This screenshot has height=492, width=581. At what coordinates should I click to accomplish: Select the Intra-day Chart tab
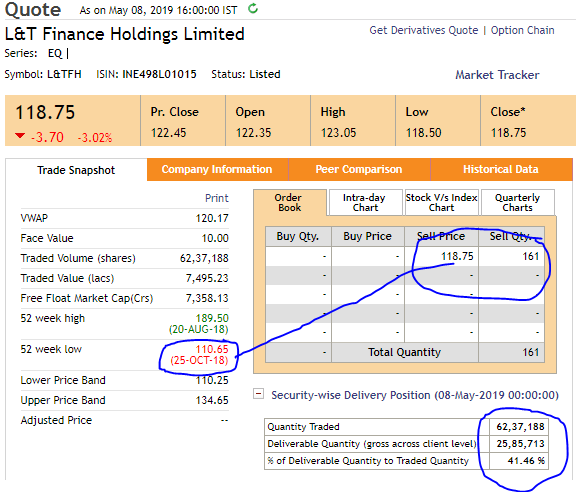[365, 203]
